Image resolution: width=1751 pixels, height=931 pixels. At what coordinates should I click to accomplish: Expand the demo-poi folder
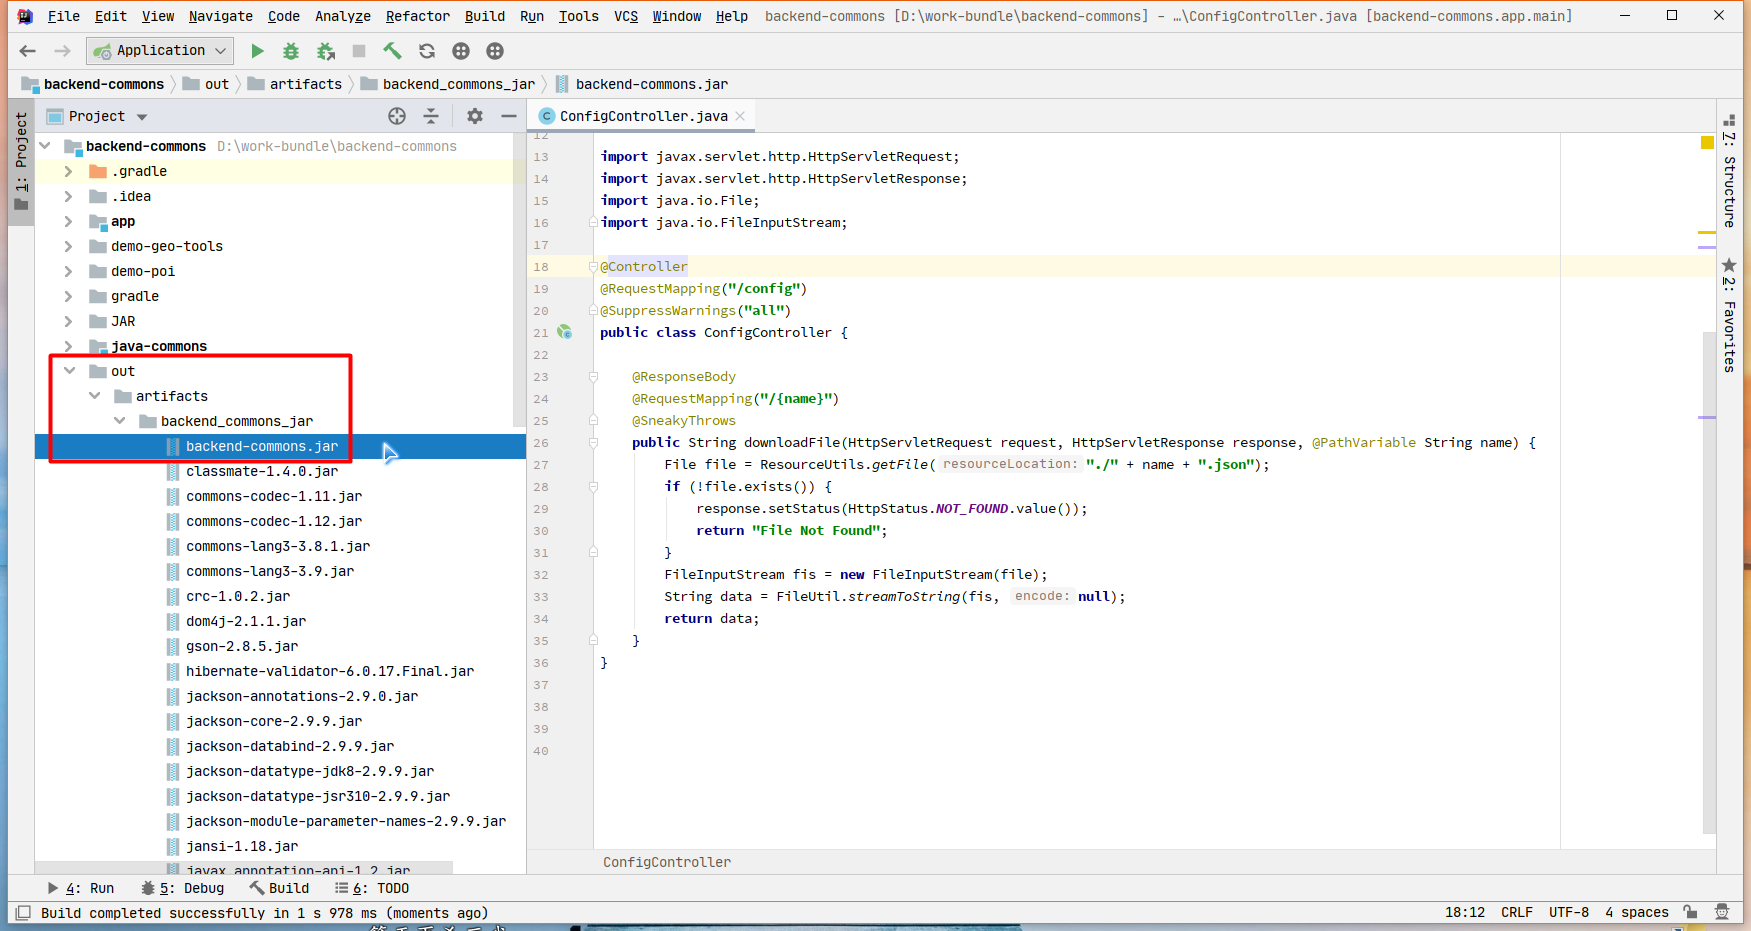coord(68,271)
